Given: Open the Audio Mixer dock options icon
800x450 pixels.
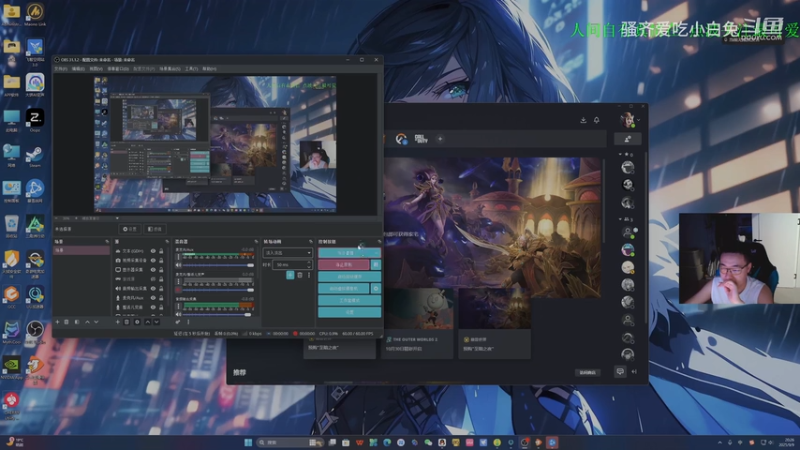Looking at the screenshot, I should click(x=256, y=241).
